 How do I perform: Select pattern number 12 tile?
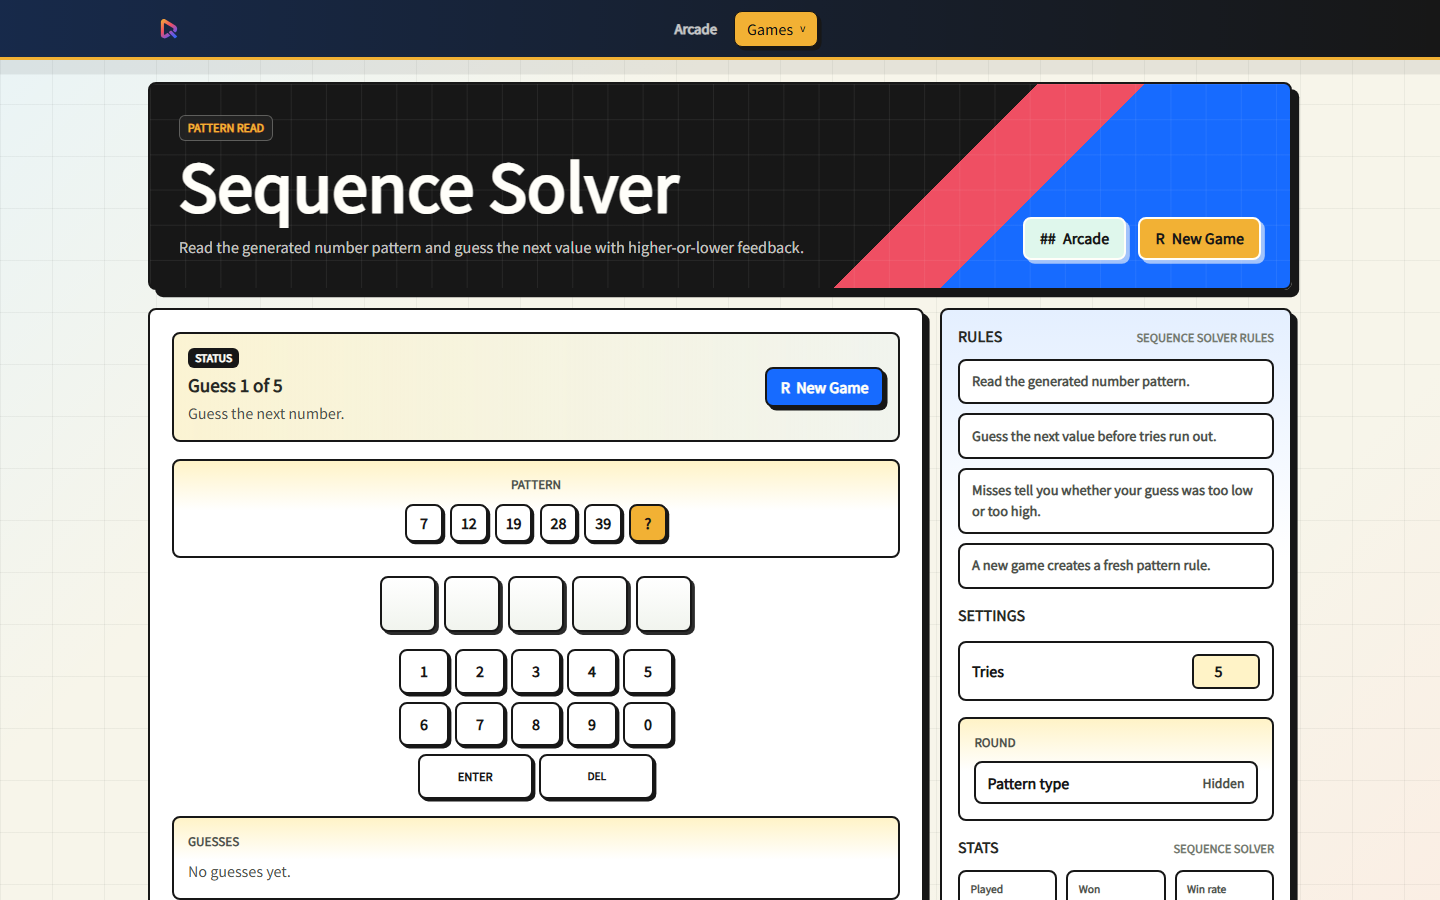(469, 524)
